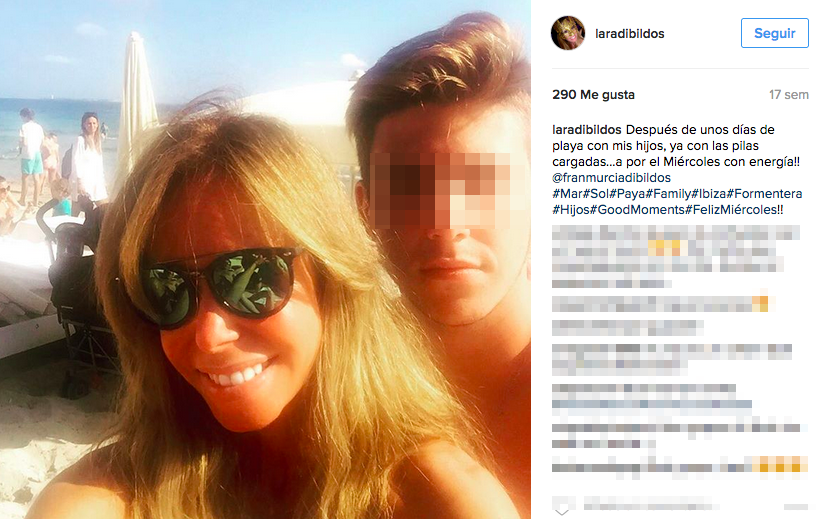Click the beach selfie photo

click(265, 260)
